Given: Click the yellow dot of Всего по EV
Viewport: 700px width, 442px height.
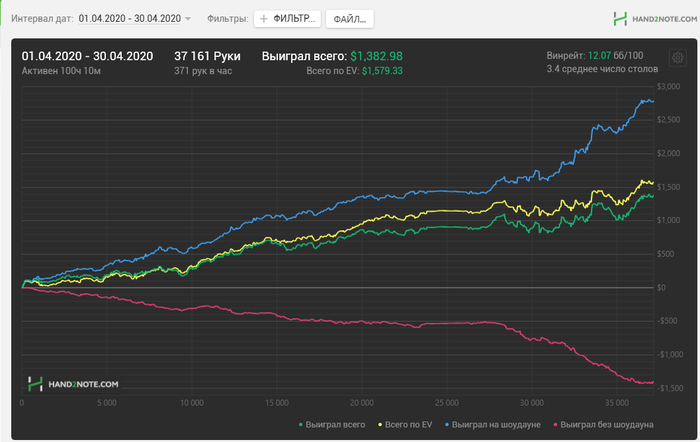Looking at the screenshot, I should pos(380,425).
